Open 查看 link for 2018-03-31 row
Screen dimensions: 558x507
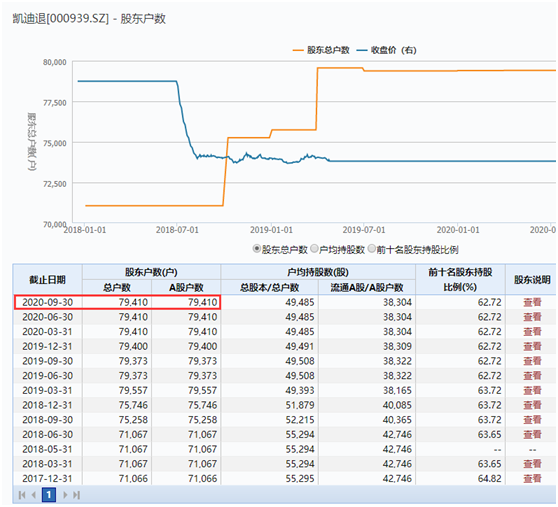(532, 464)
